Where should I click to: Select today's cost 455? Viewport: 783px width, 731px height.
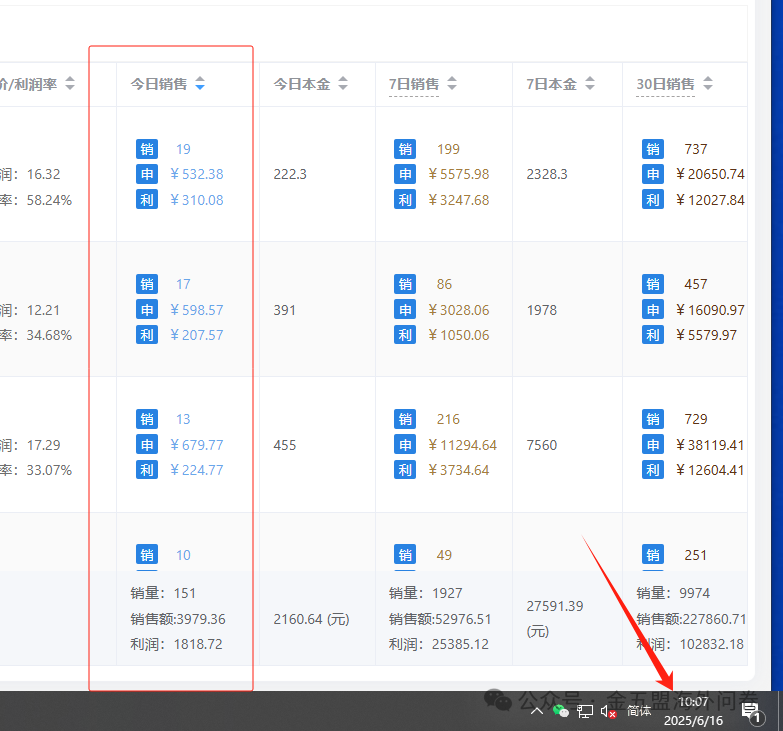click(x=285, y=445)
